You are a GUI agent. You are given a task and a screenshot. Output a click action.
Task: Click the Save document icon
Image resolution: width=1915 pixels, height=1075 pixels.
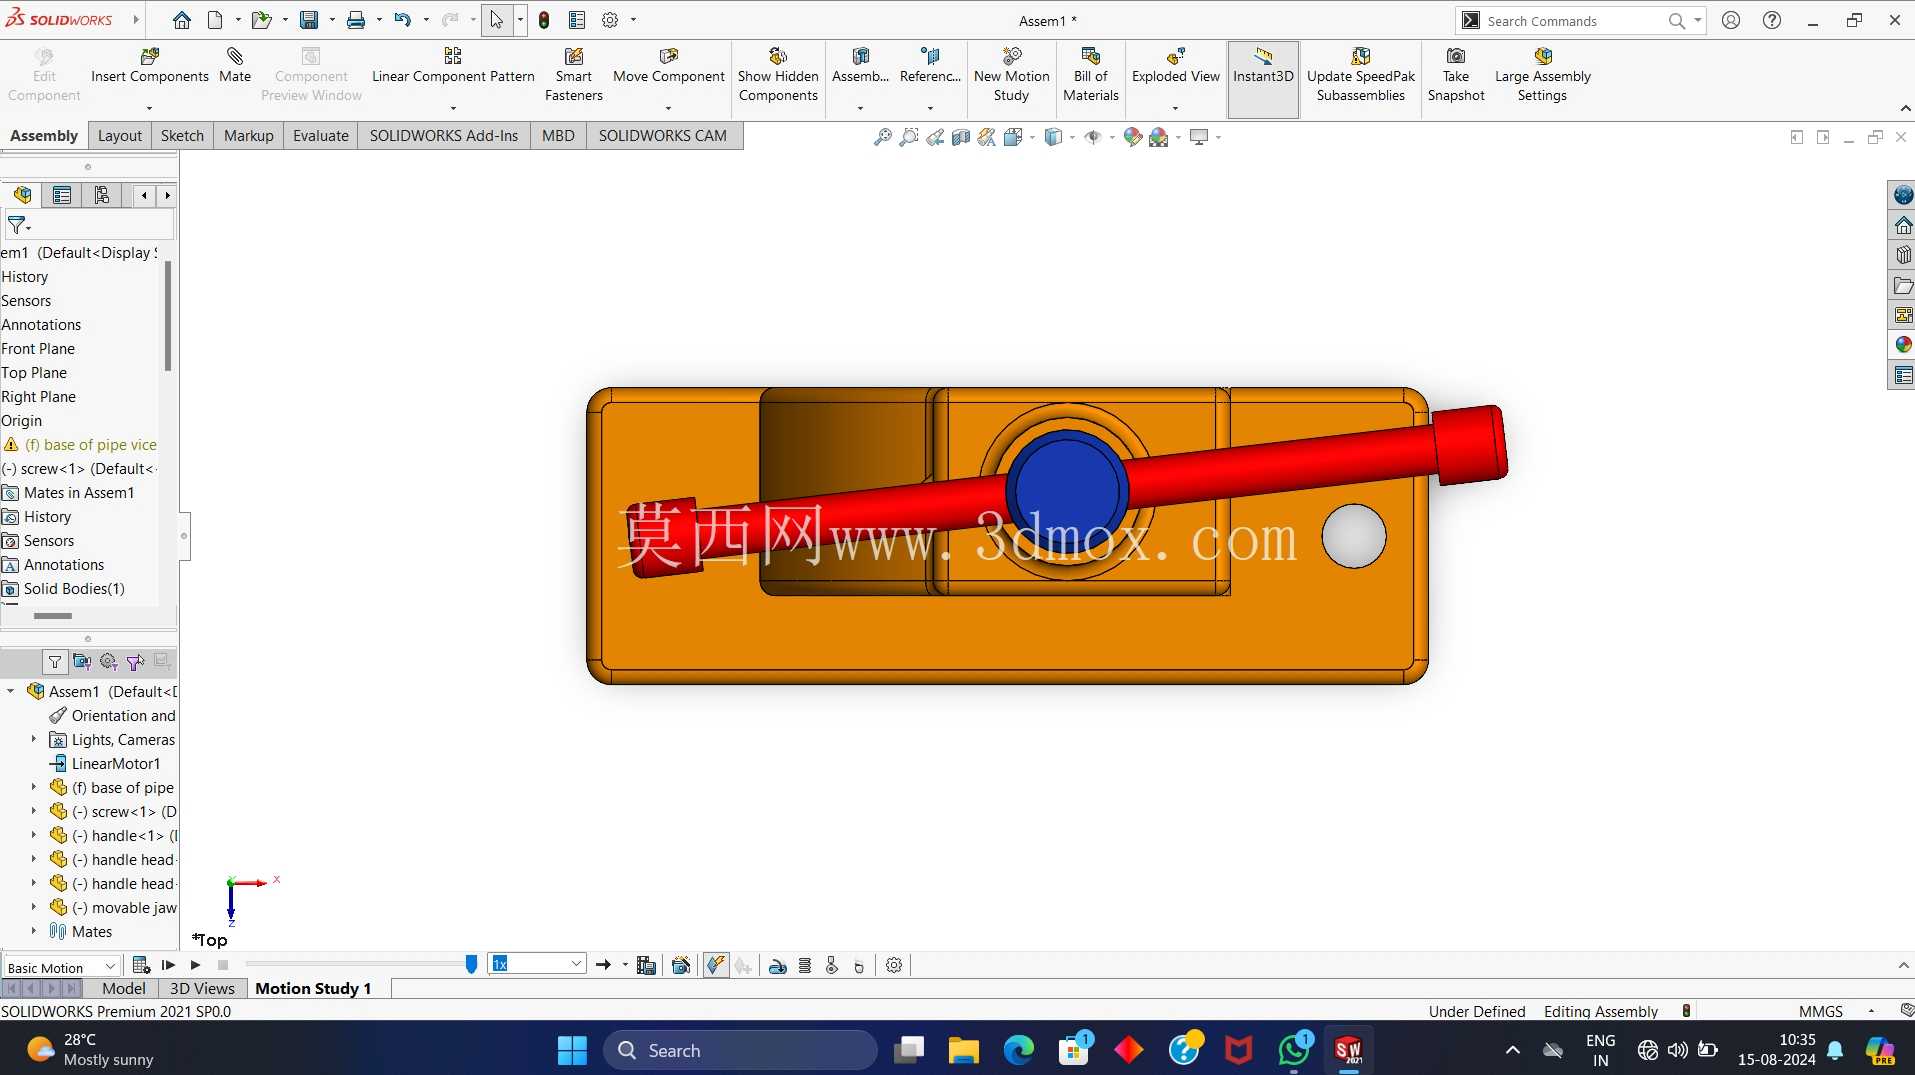click(x=309, y=20)
